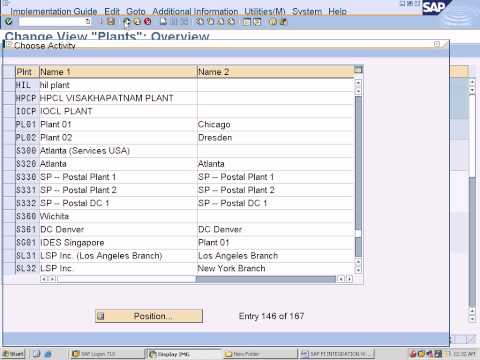Click the 'New York Branch' Name 2 cell
The height and width of the screenshot is (360, 480).
coord(275,268)
